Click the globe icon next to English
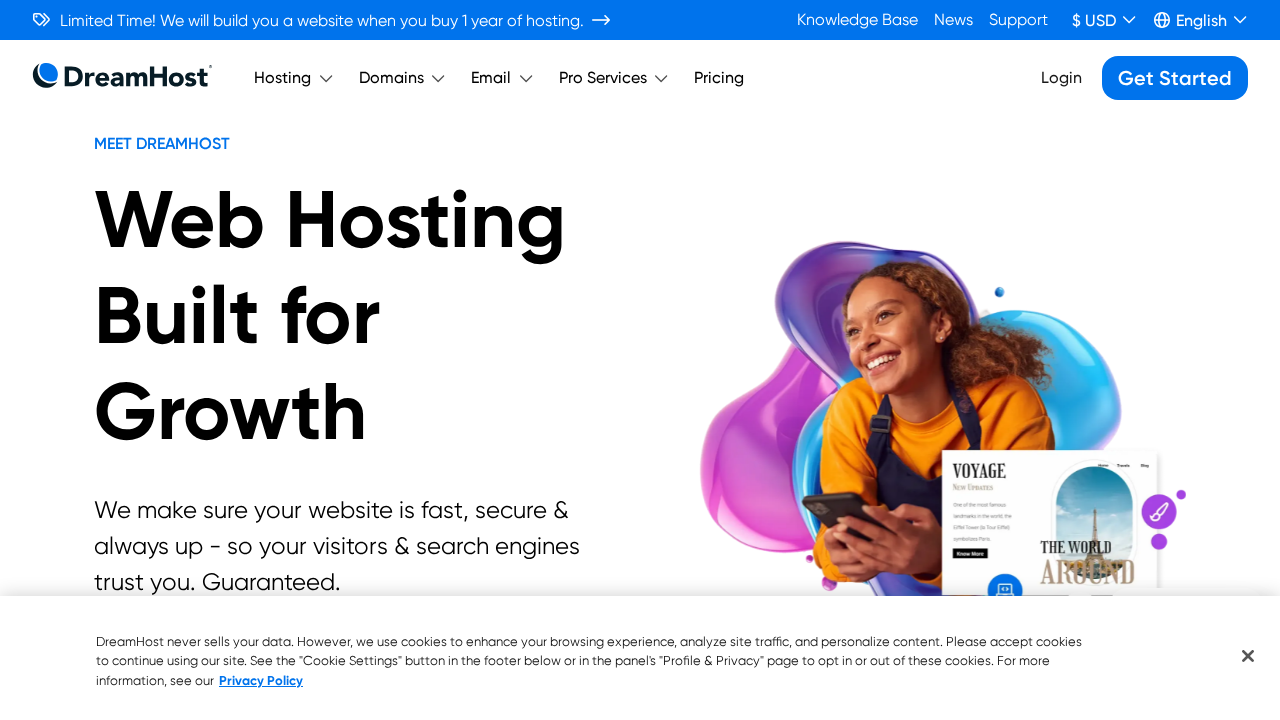 1161,19
